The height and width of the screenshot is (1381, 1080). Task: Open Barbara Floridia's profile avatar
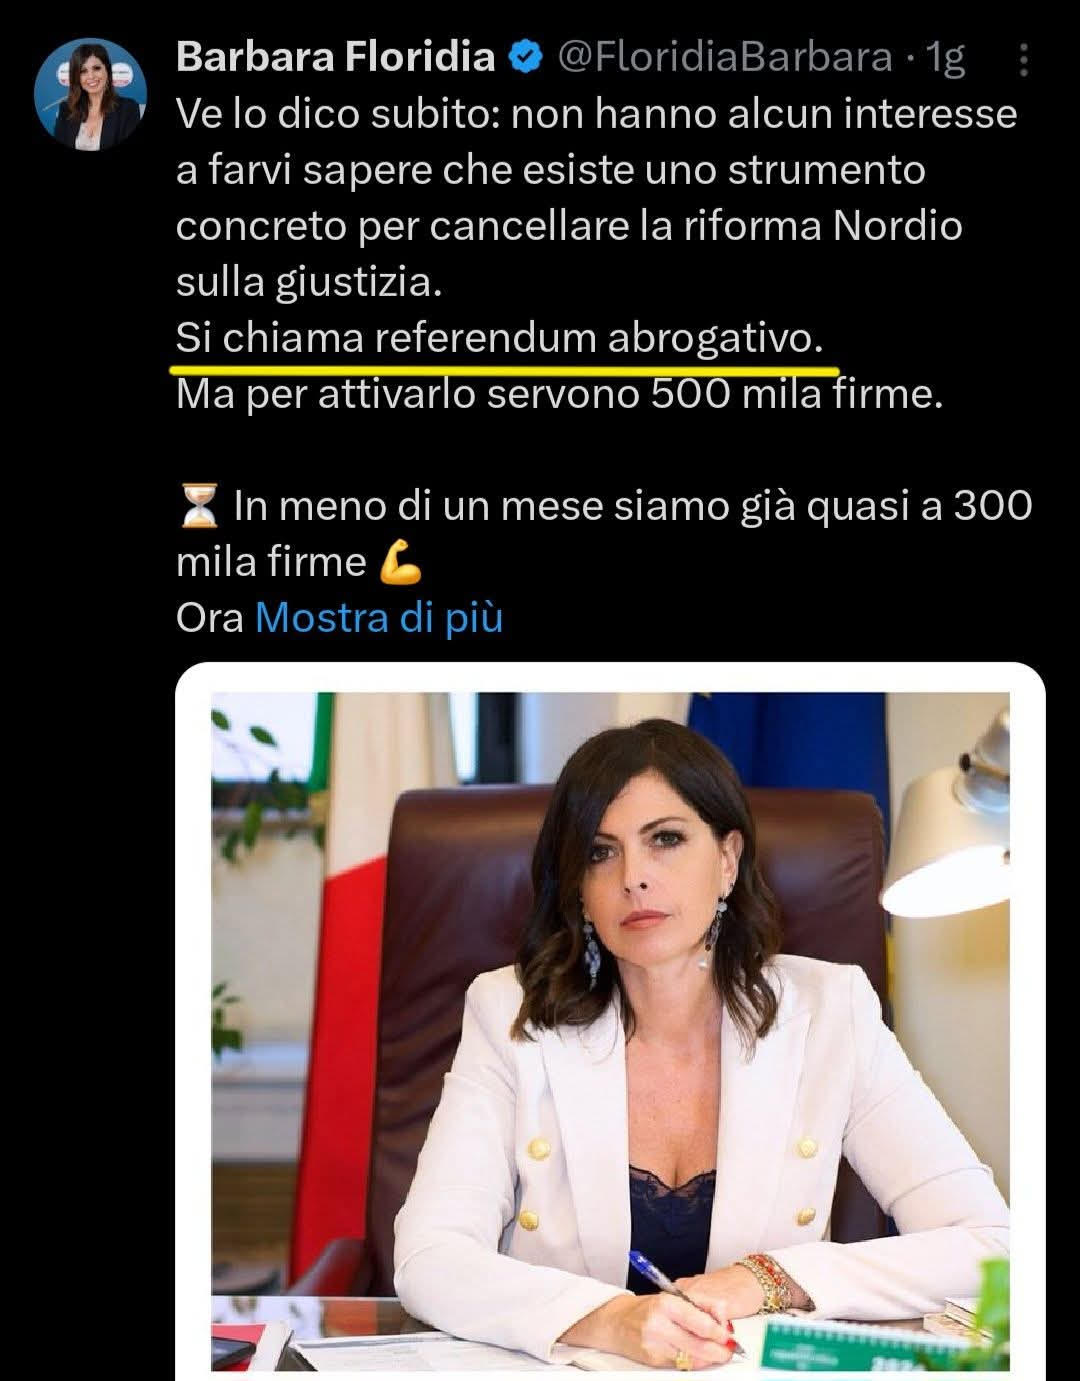pyautogui.click(x=90, y=95)
